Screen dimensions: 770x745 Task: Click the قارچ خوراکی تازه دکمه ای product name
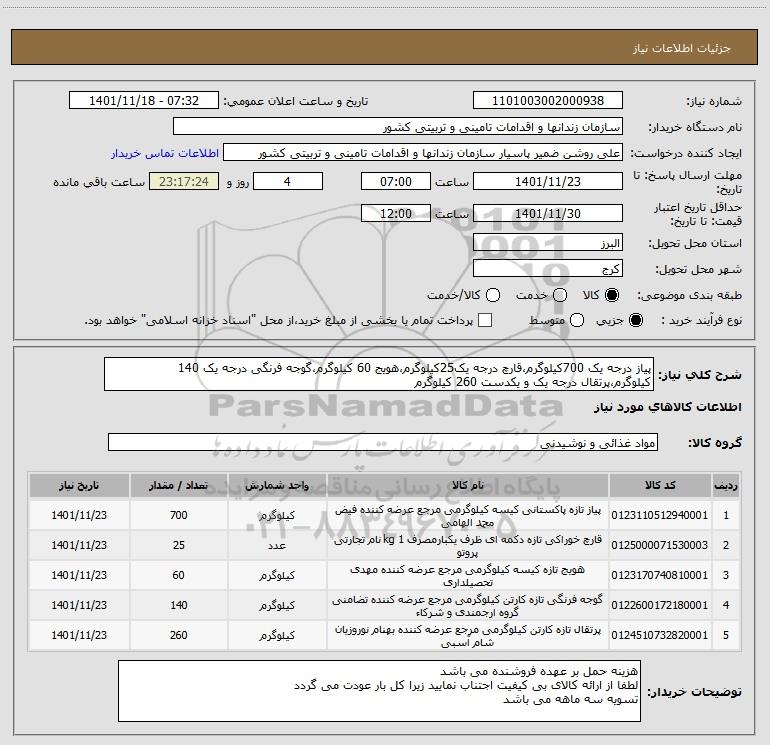coord(468,546)
